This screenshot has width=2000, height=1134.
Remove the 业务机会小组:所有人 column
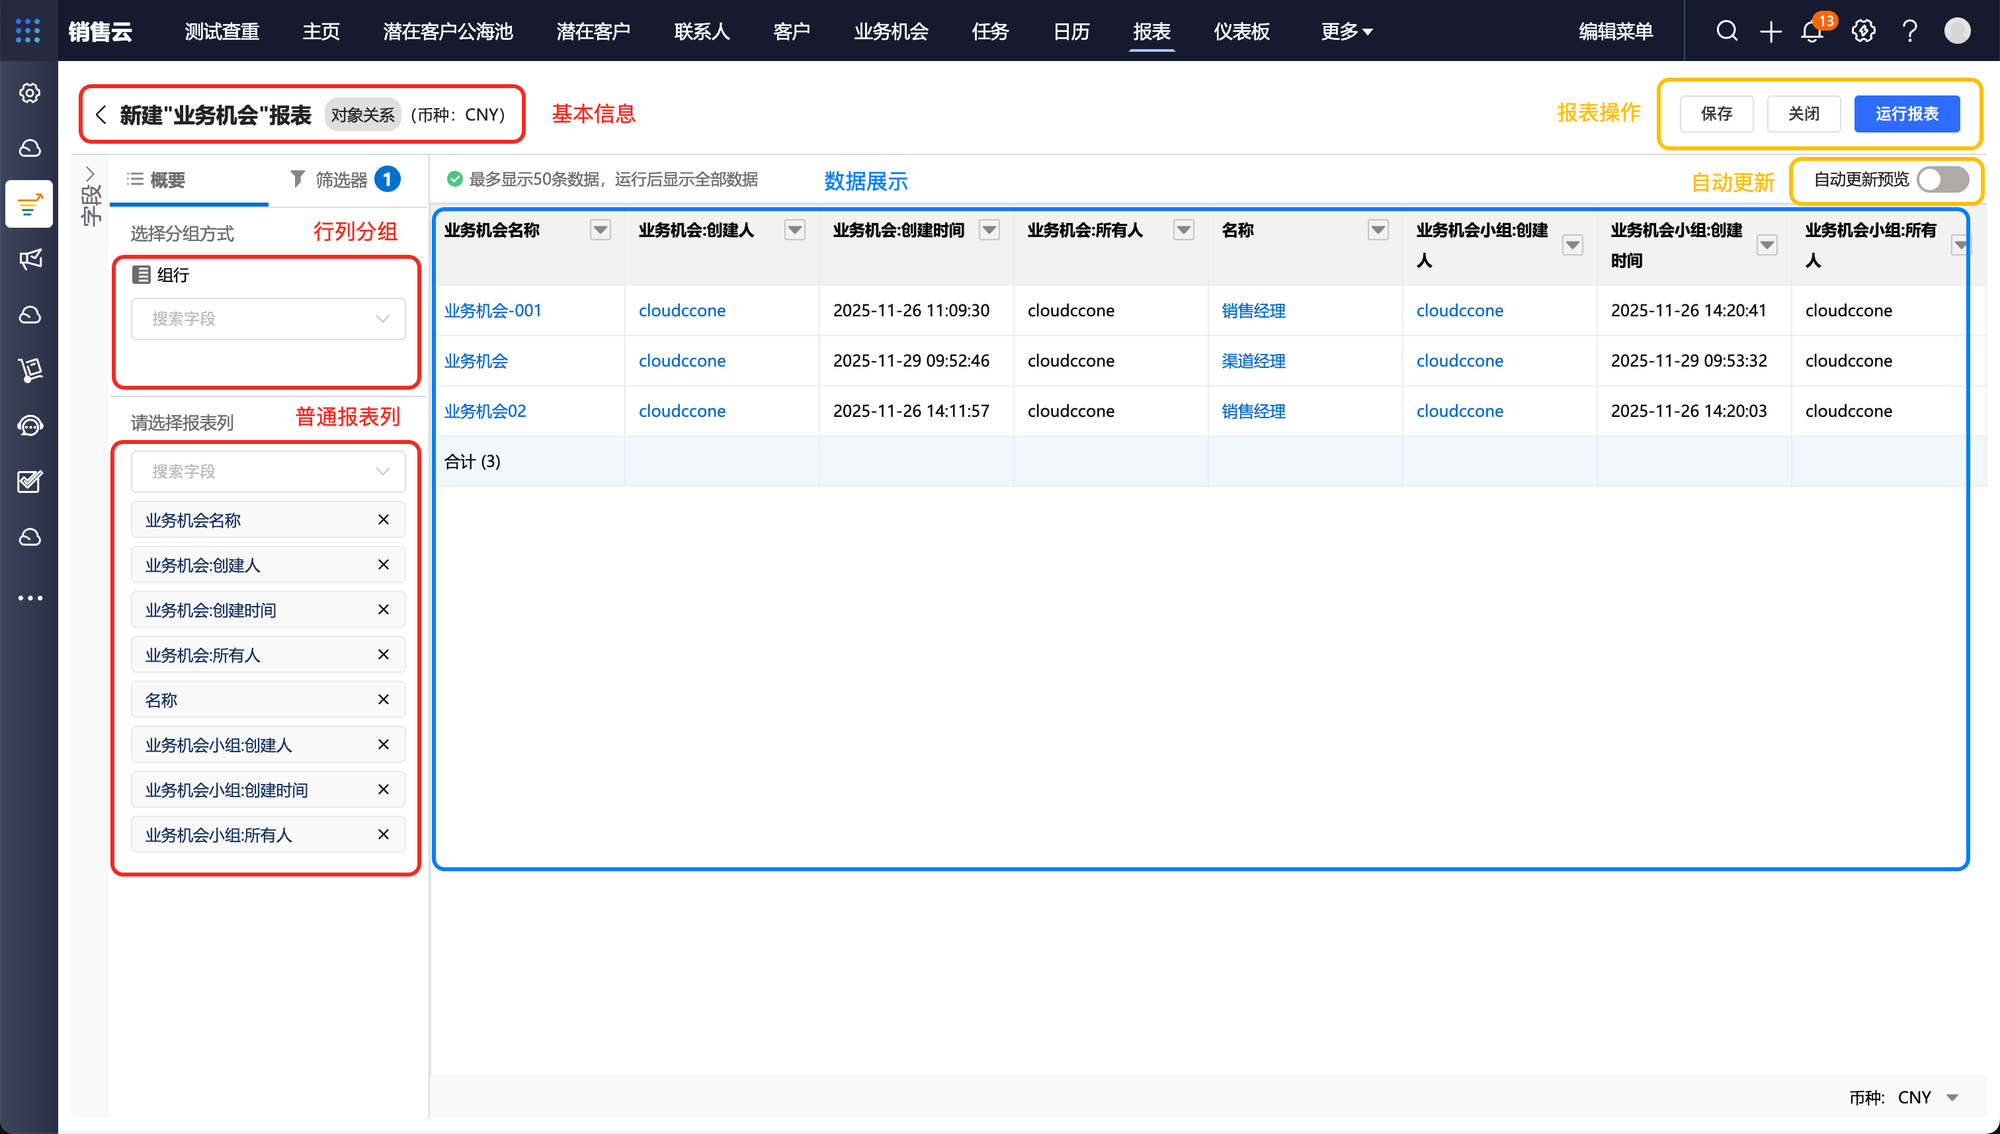383,834
